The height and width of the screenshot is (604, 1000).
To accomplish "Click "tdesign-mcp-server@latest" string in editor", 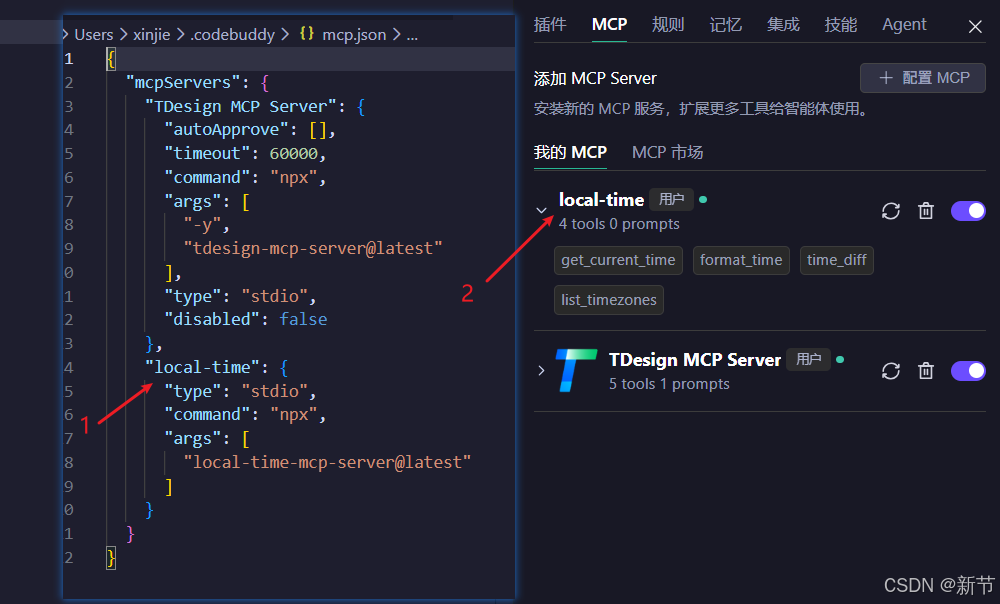I will (313, 248).
